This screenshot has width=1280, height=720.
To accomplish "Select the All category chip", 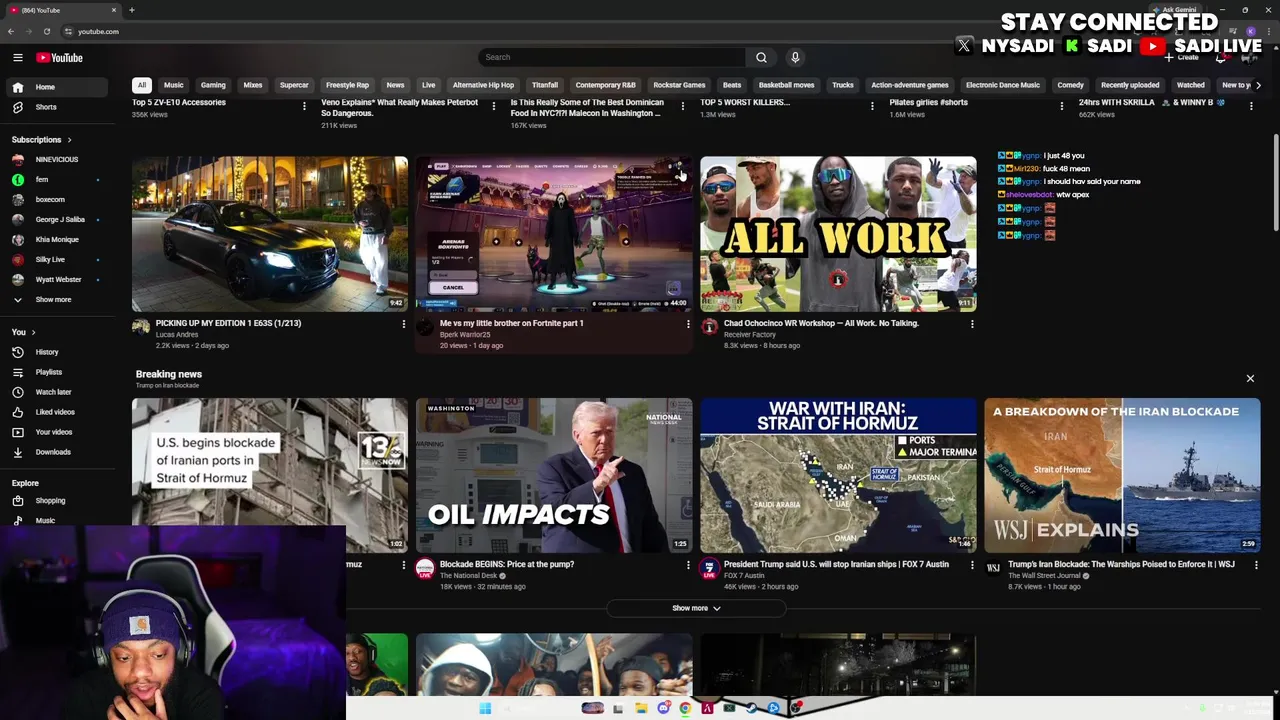I will (x=142, y=85).
